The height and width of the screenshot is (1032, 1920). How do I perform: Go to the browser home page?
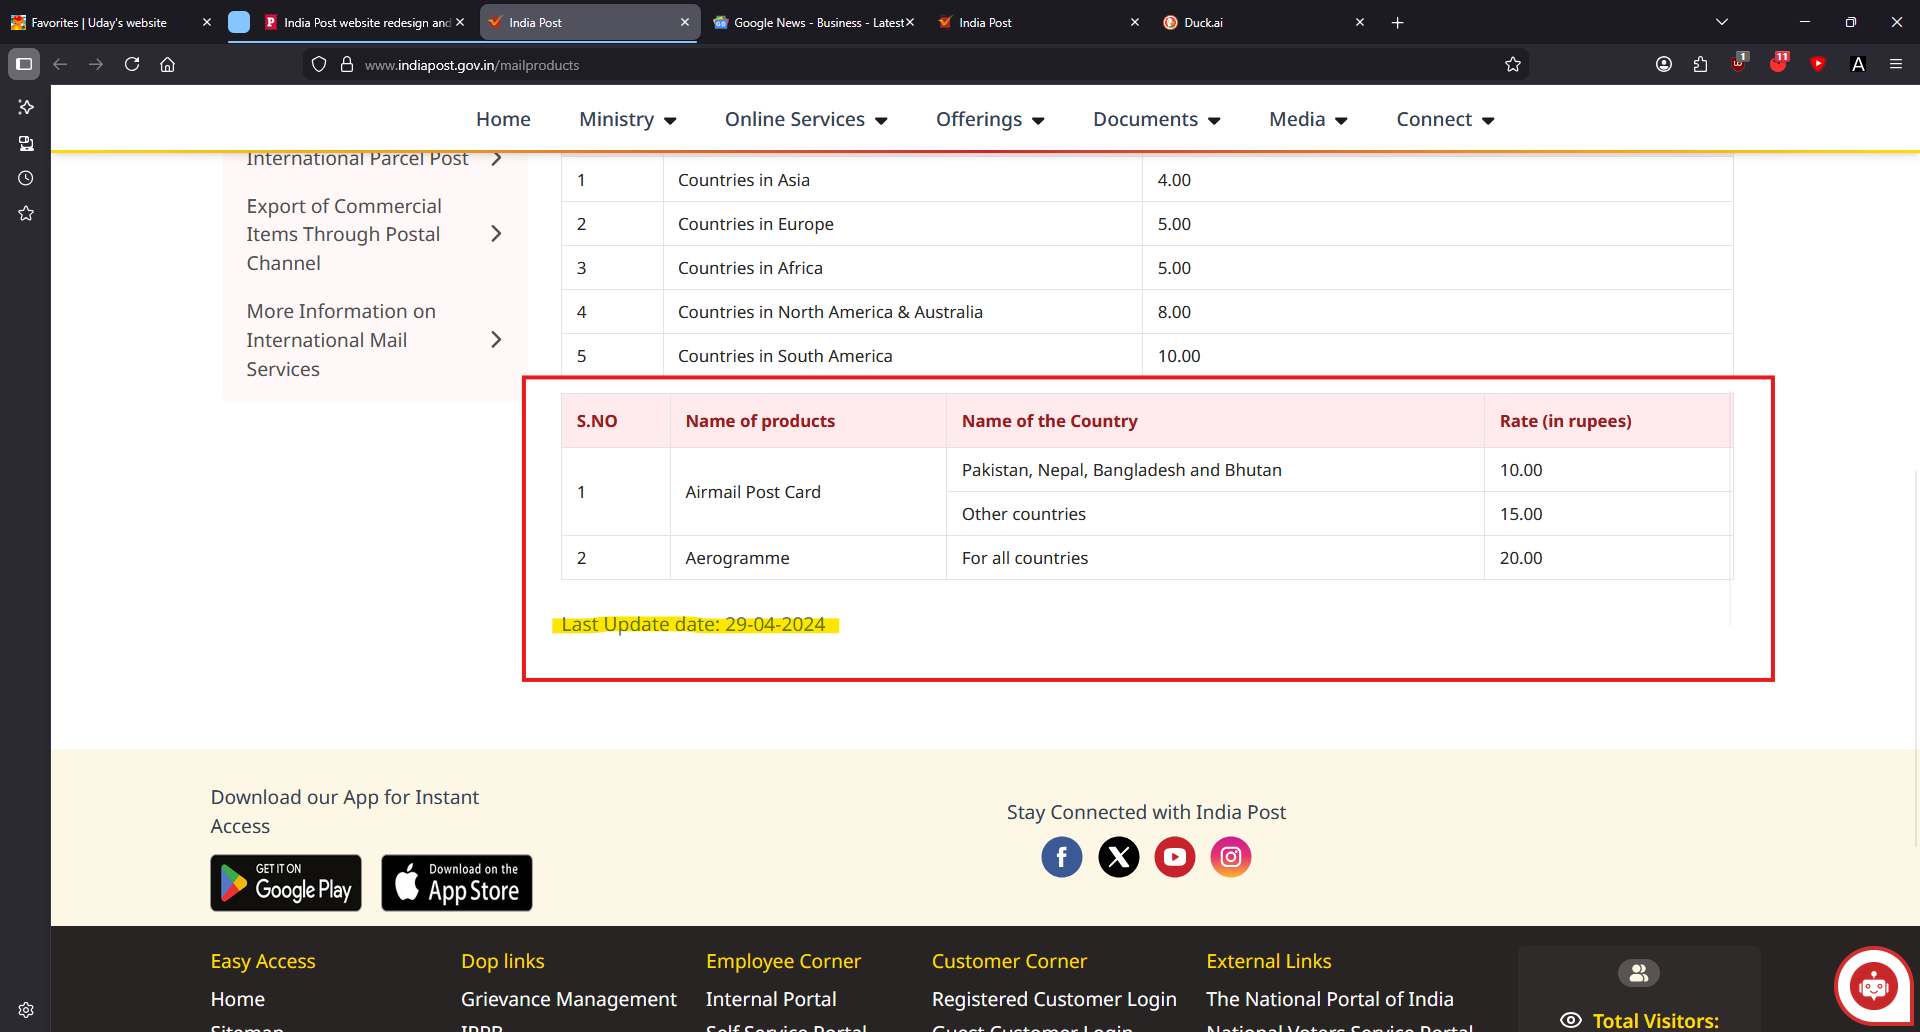tap(168, 65)
